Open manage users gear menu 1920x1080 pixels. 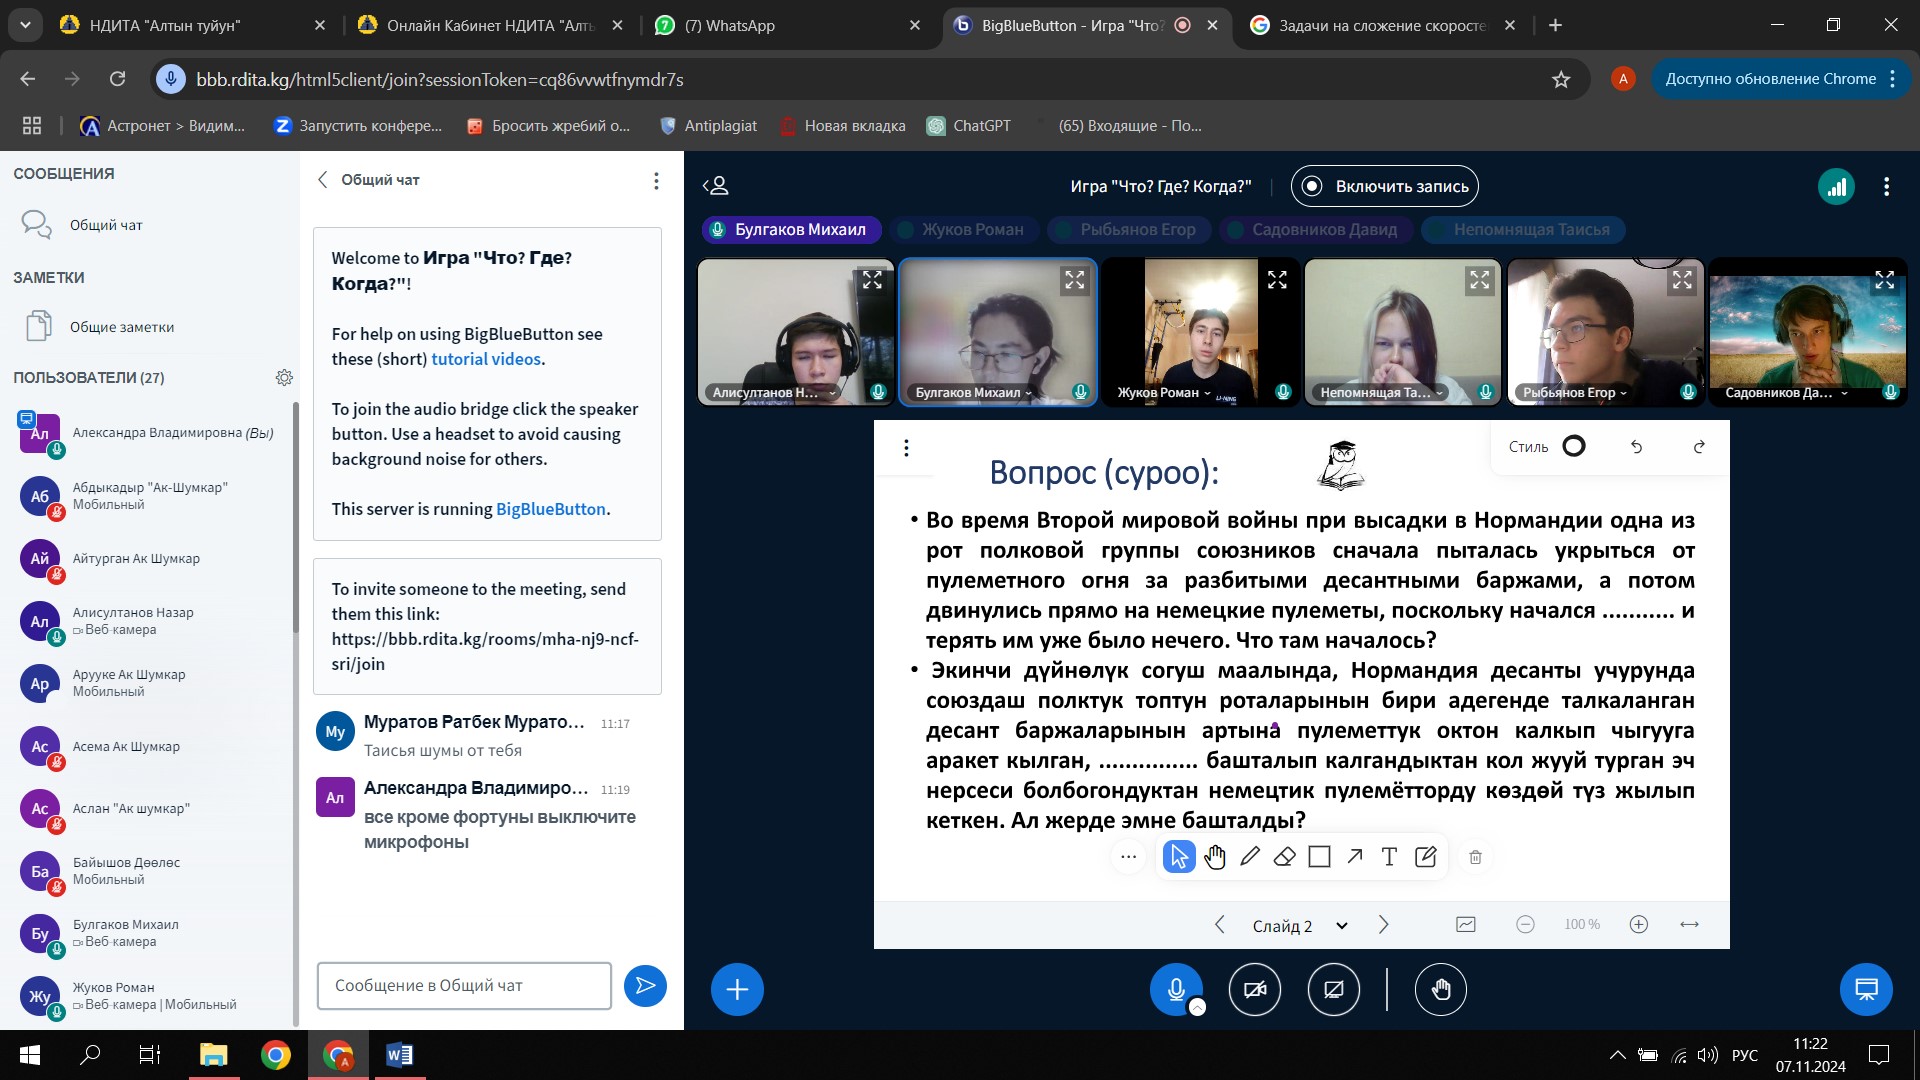(284, 378)
